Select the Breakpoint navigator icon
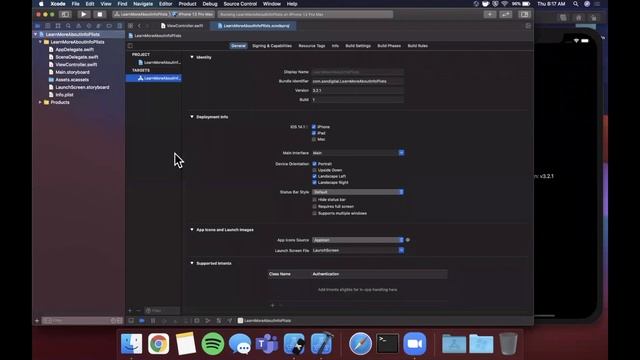 click(109, 26)
